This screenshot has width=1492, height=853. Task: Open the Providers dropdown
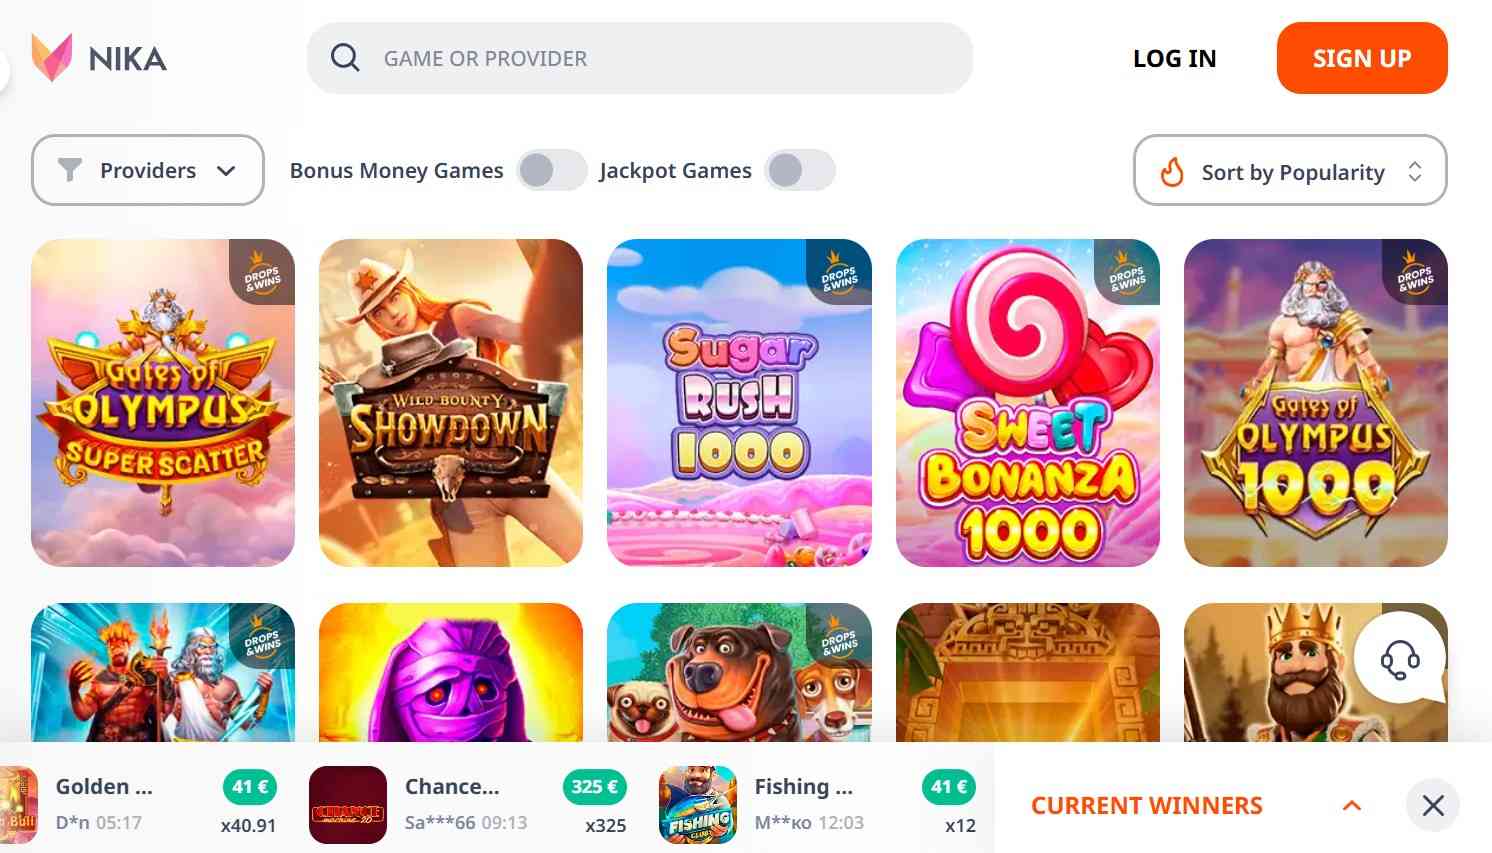[148, 170]
